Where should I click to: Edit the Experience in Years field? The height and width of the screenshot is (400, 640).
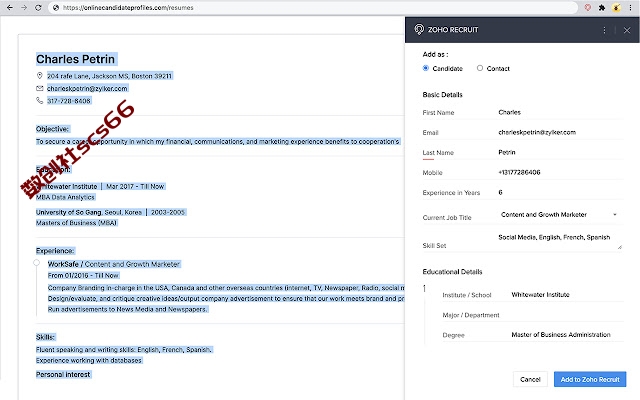pos(560,192)
